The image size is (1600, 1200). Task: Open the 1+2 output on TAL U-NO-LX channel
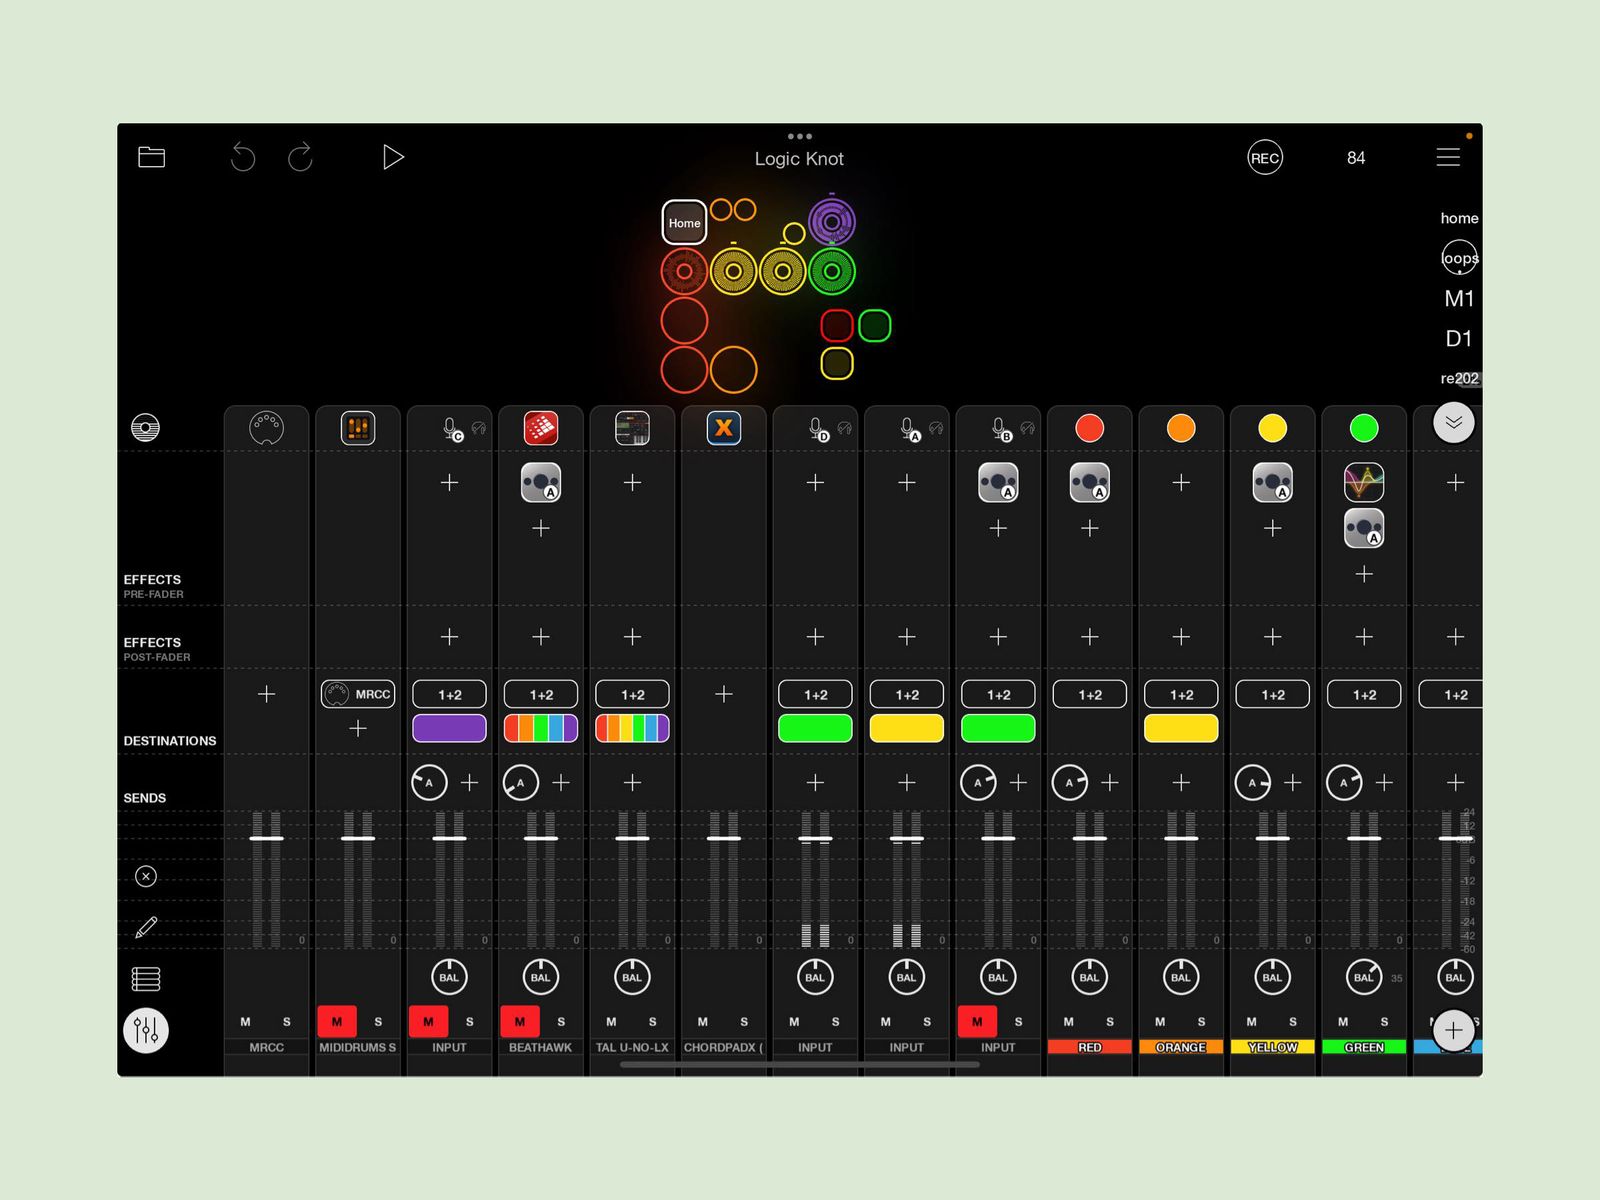point(632,694)
